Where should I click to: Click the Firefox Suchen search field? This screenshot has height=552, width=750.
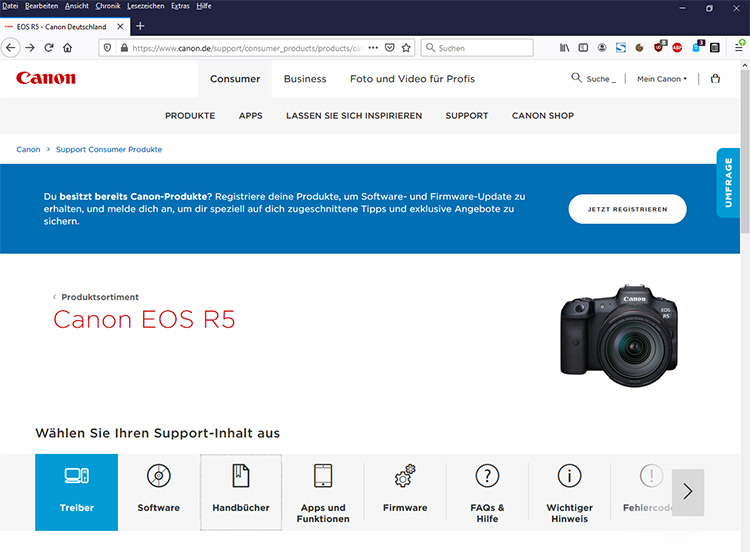[484, 47]
